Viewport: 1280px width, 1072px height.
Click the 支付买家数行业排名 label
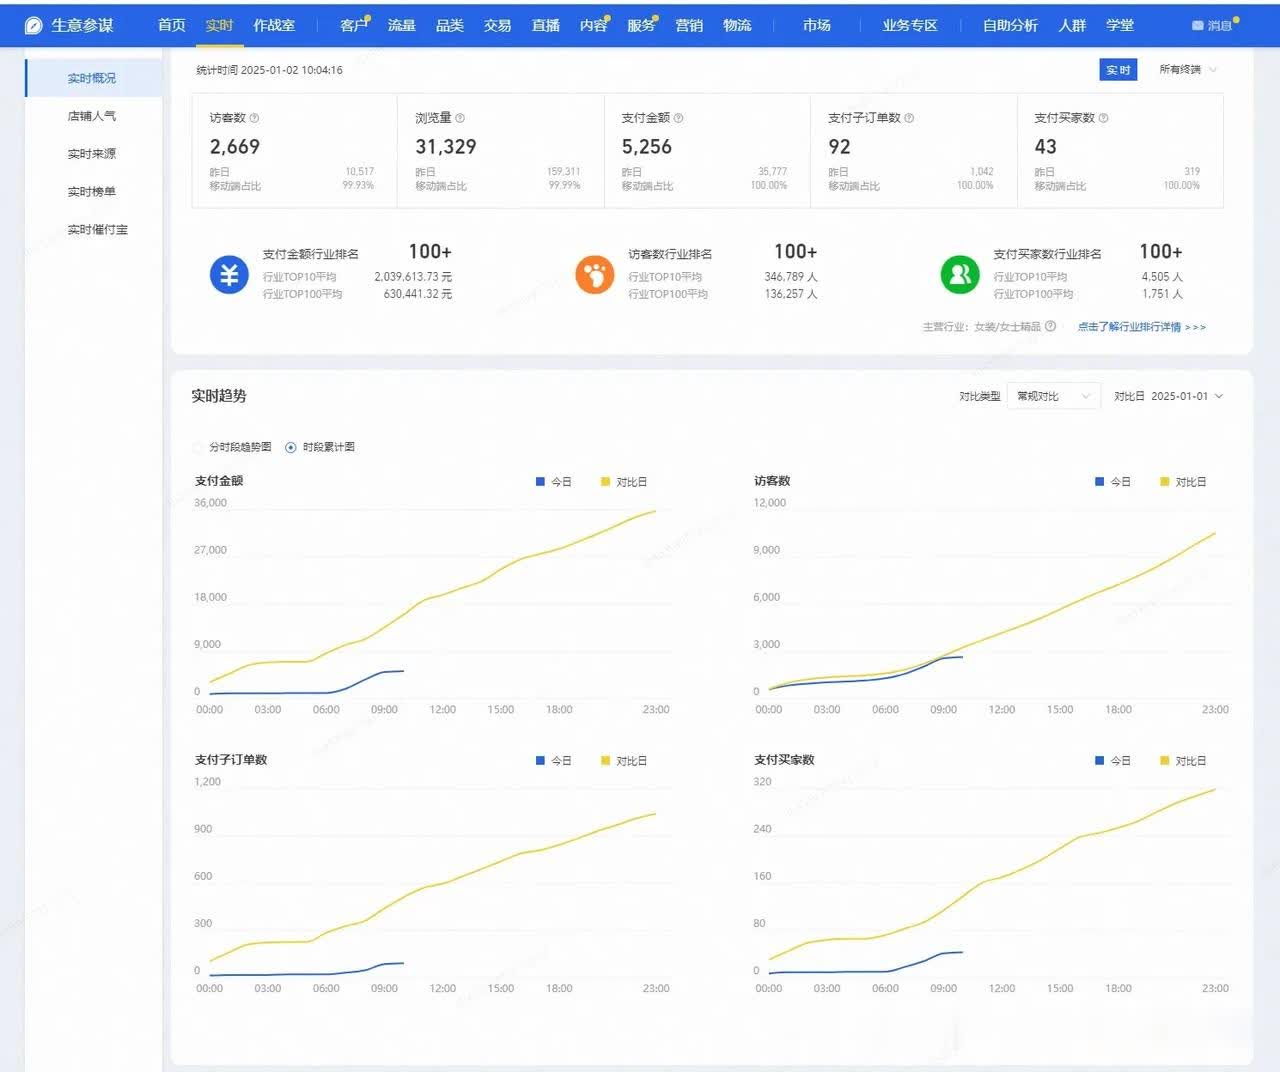1047,254
